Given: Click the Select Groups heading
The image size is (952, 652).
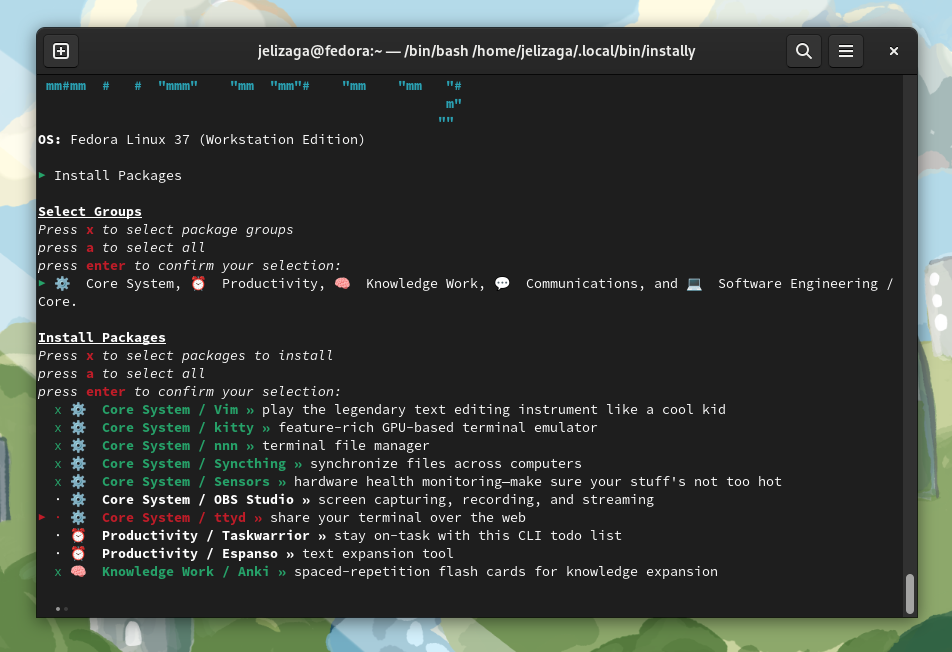Looking at the screenshot, I should [90, 211].
